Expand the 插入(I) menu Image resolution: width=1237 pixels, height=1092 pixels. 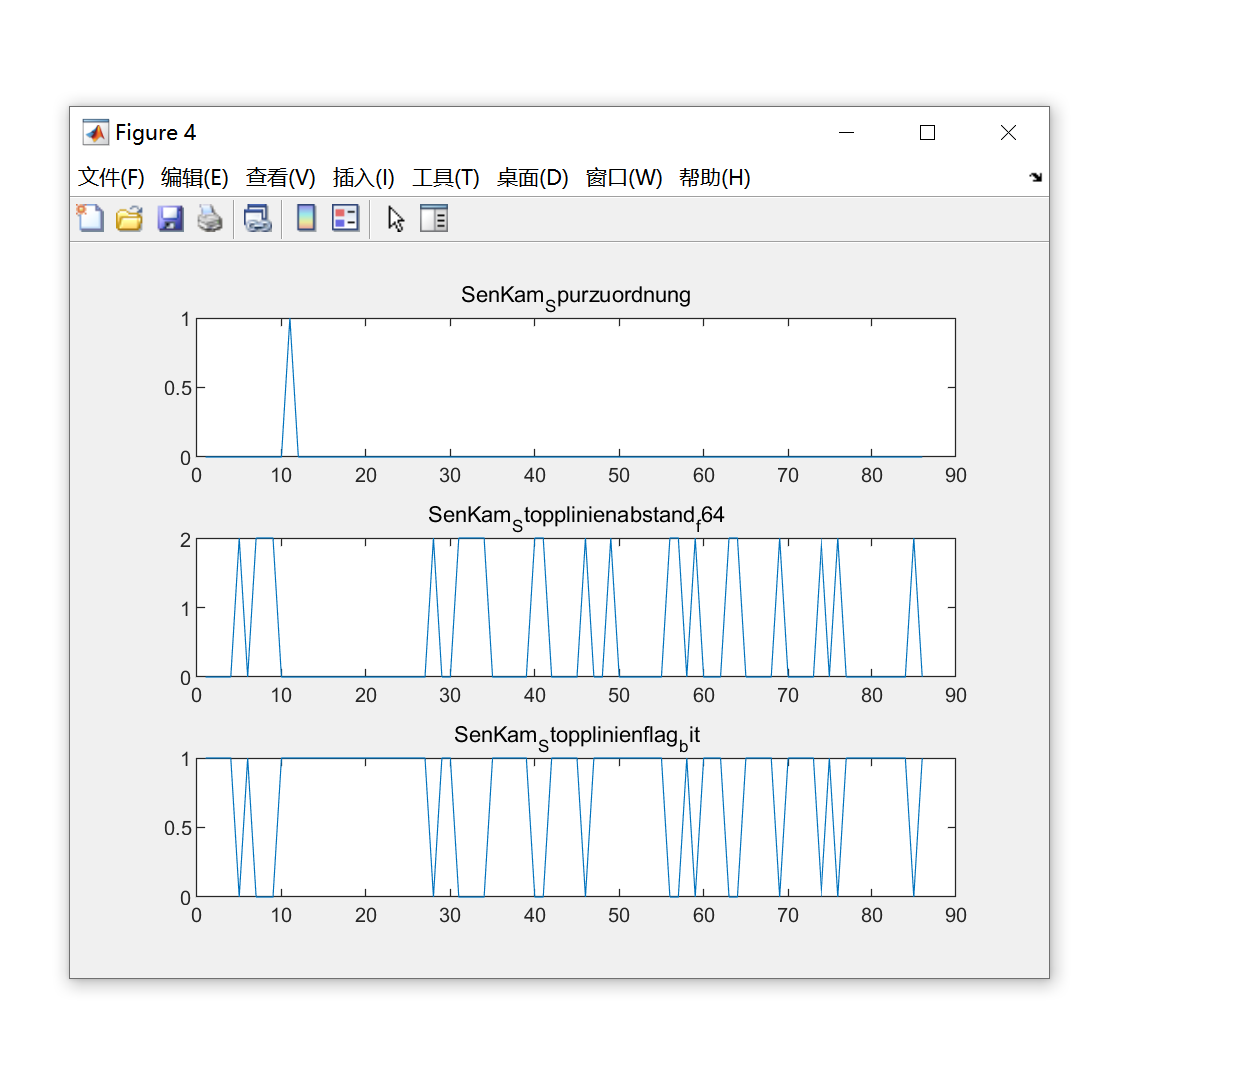tap(364, 178)
